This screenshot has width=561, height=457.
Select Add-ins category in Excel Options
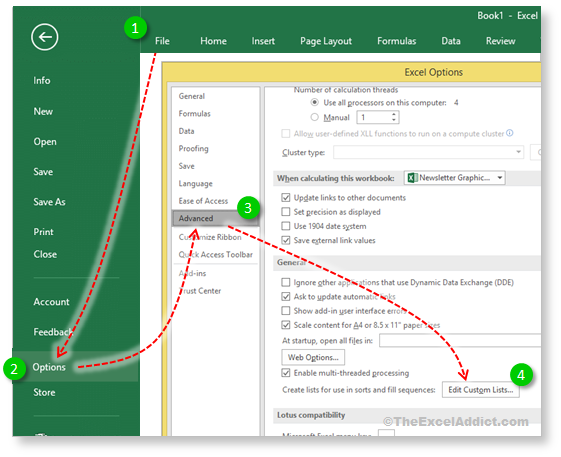click(192, 273)
